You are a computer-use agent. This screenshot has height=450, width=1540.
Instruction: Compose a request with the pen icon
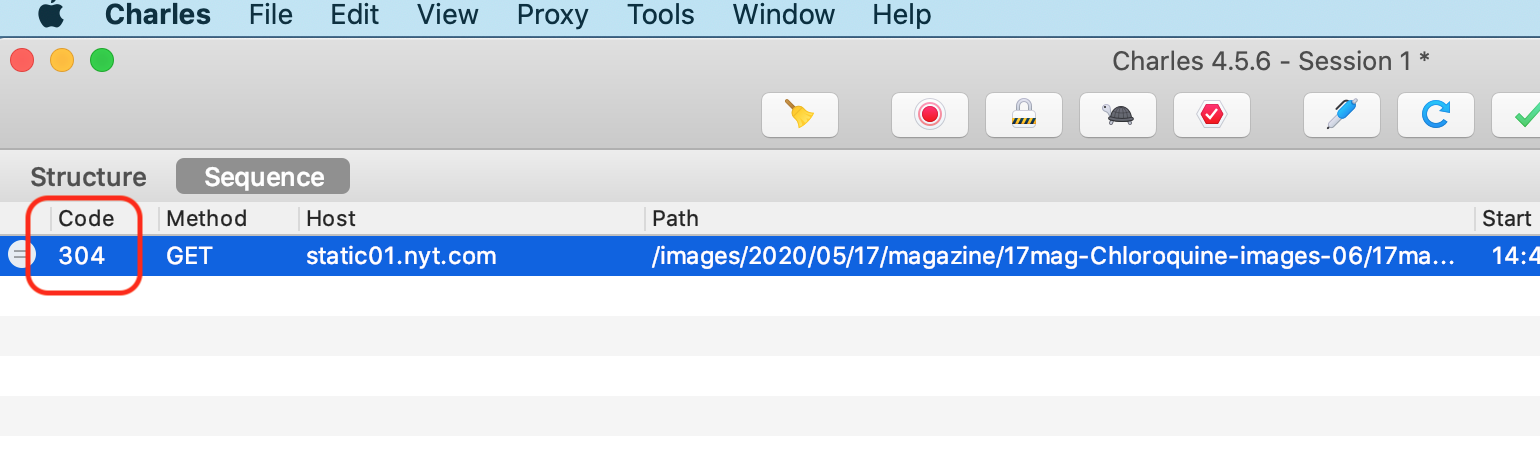[x=1341, y=115]
